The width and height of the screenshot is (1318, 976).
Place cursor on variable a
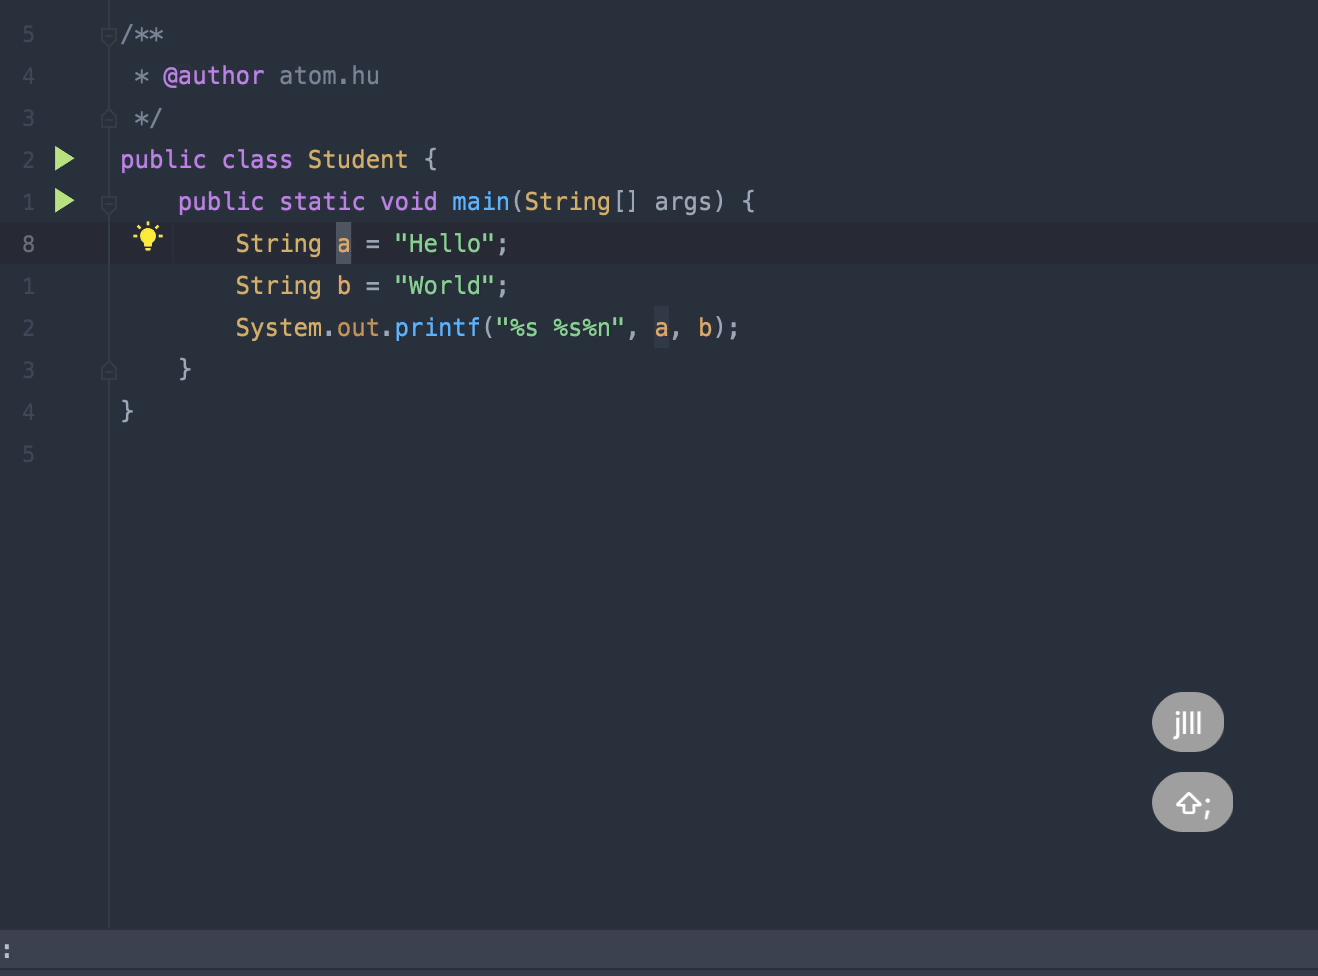342,243
